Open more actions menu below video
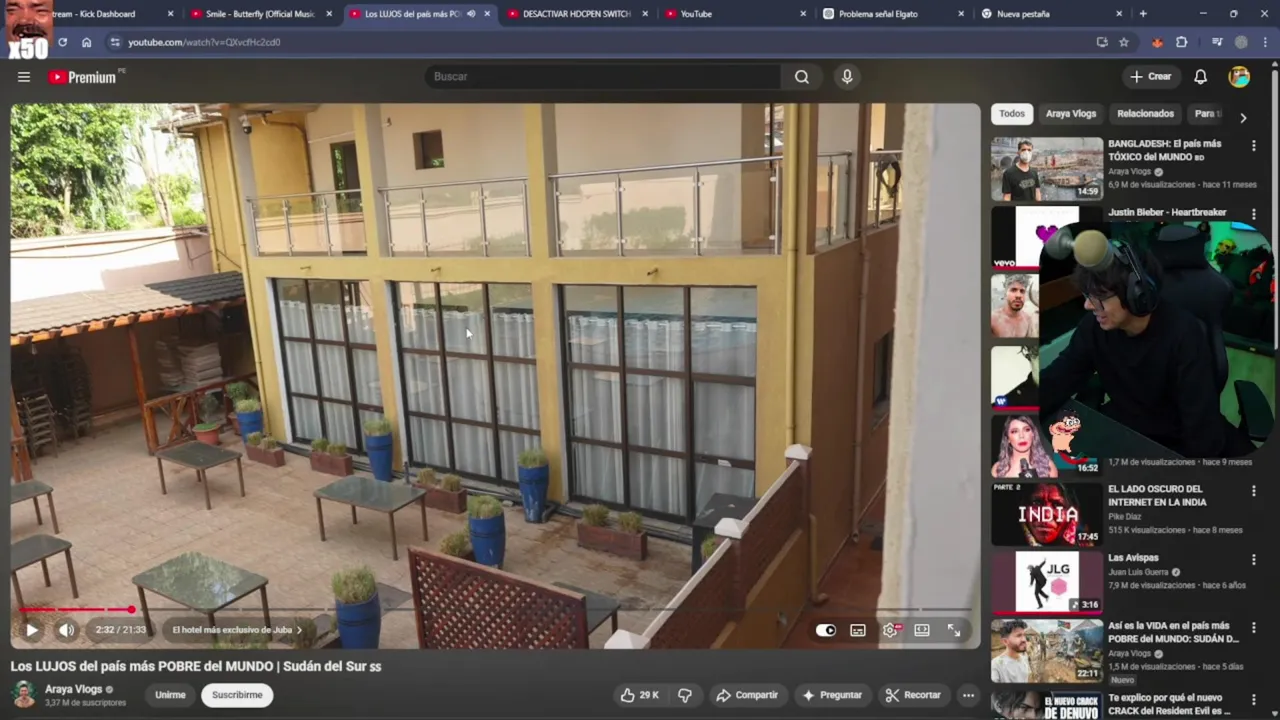1280x720 pixels. click(968, 695)
